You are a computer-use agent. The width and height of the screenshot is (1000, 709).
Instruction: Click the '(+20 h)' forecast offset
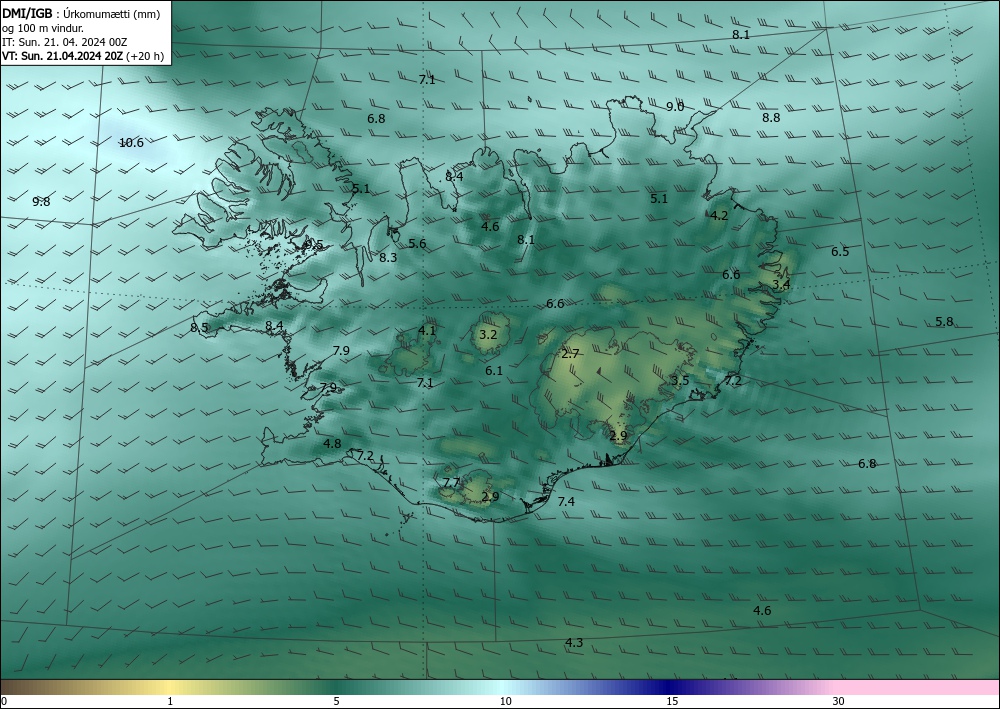tap(145, 56)
